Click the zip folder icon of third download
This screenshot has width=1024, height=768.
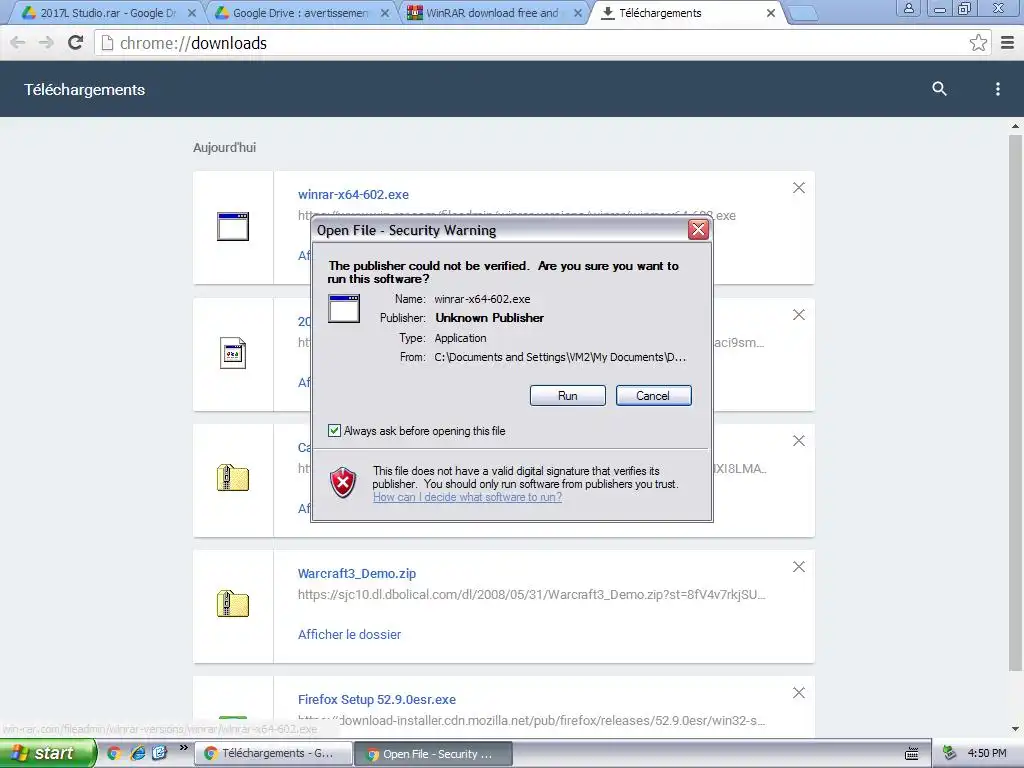(x=233, y=478)
